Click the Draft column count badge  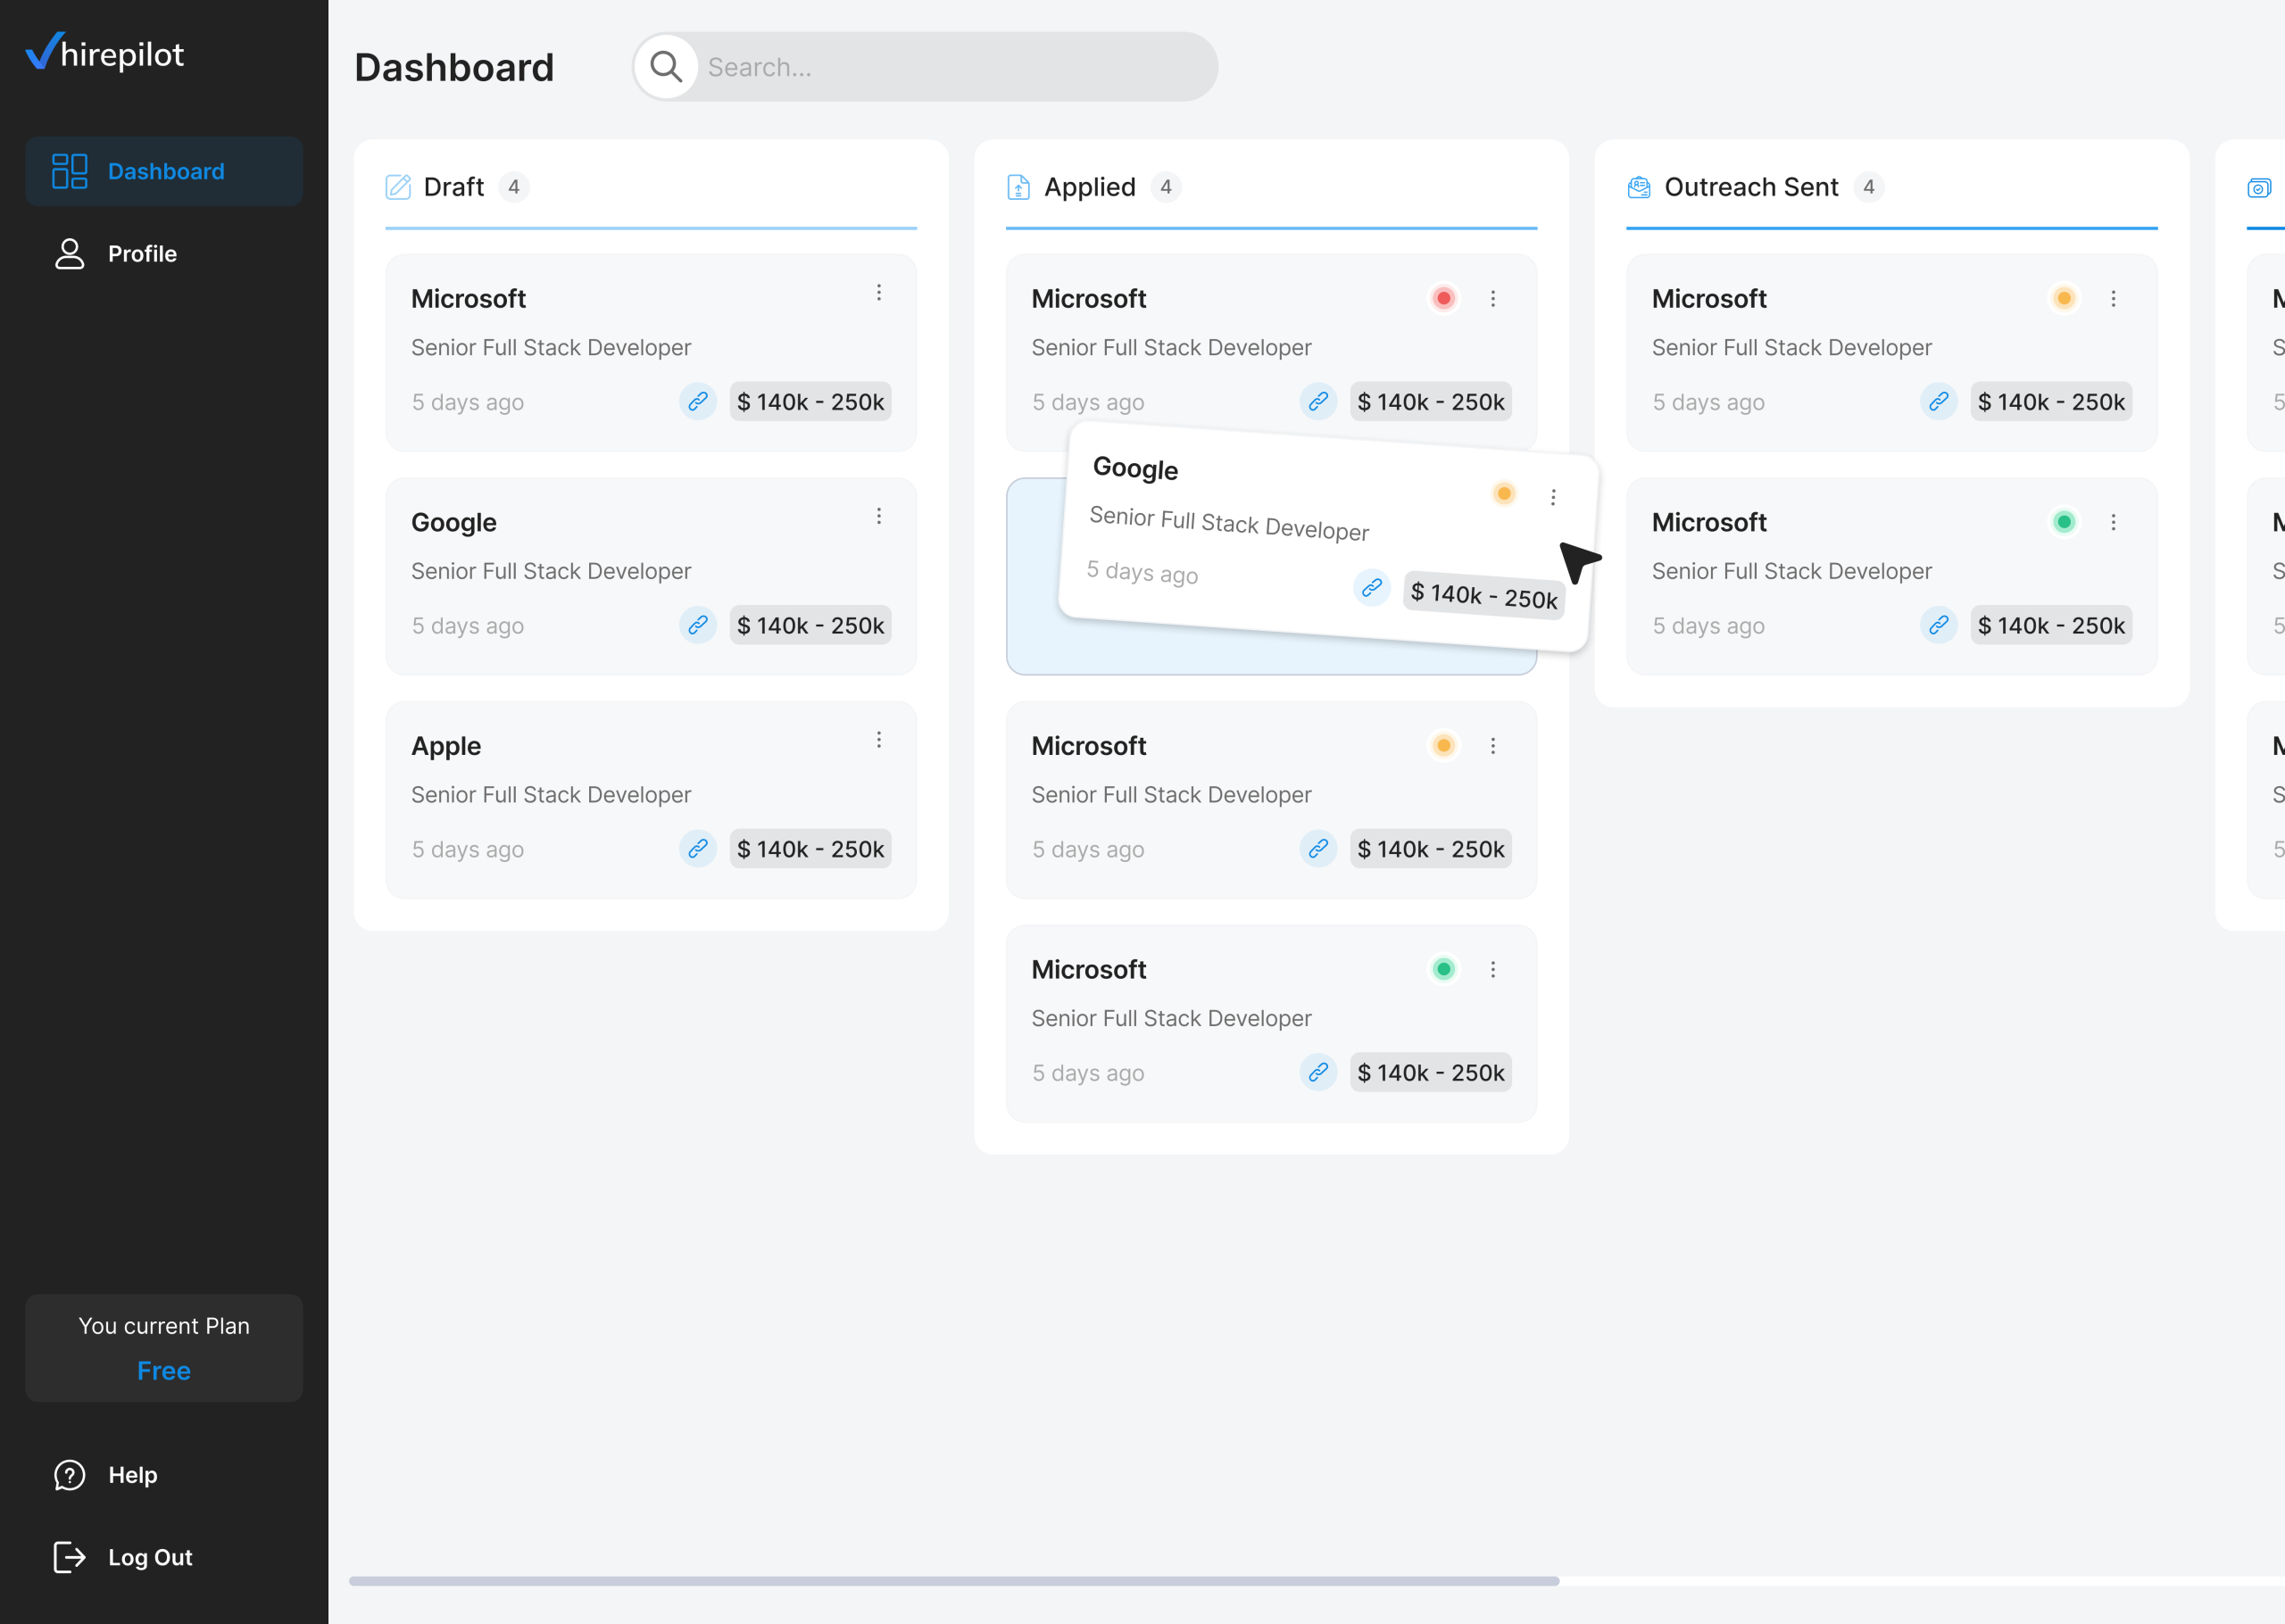[x=514, y=187]
